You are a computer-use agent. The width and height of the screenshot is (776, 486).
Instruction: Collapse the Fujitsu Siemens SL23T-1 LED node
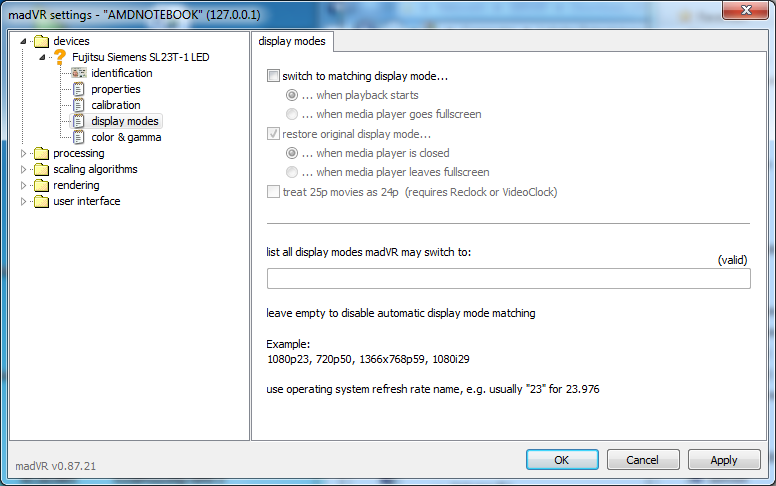(x=43, y=57)
